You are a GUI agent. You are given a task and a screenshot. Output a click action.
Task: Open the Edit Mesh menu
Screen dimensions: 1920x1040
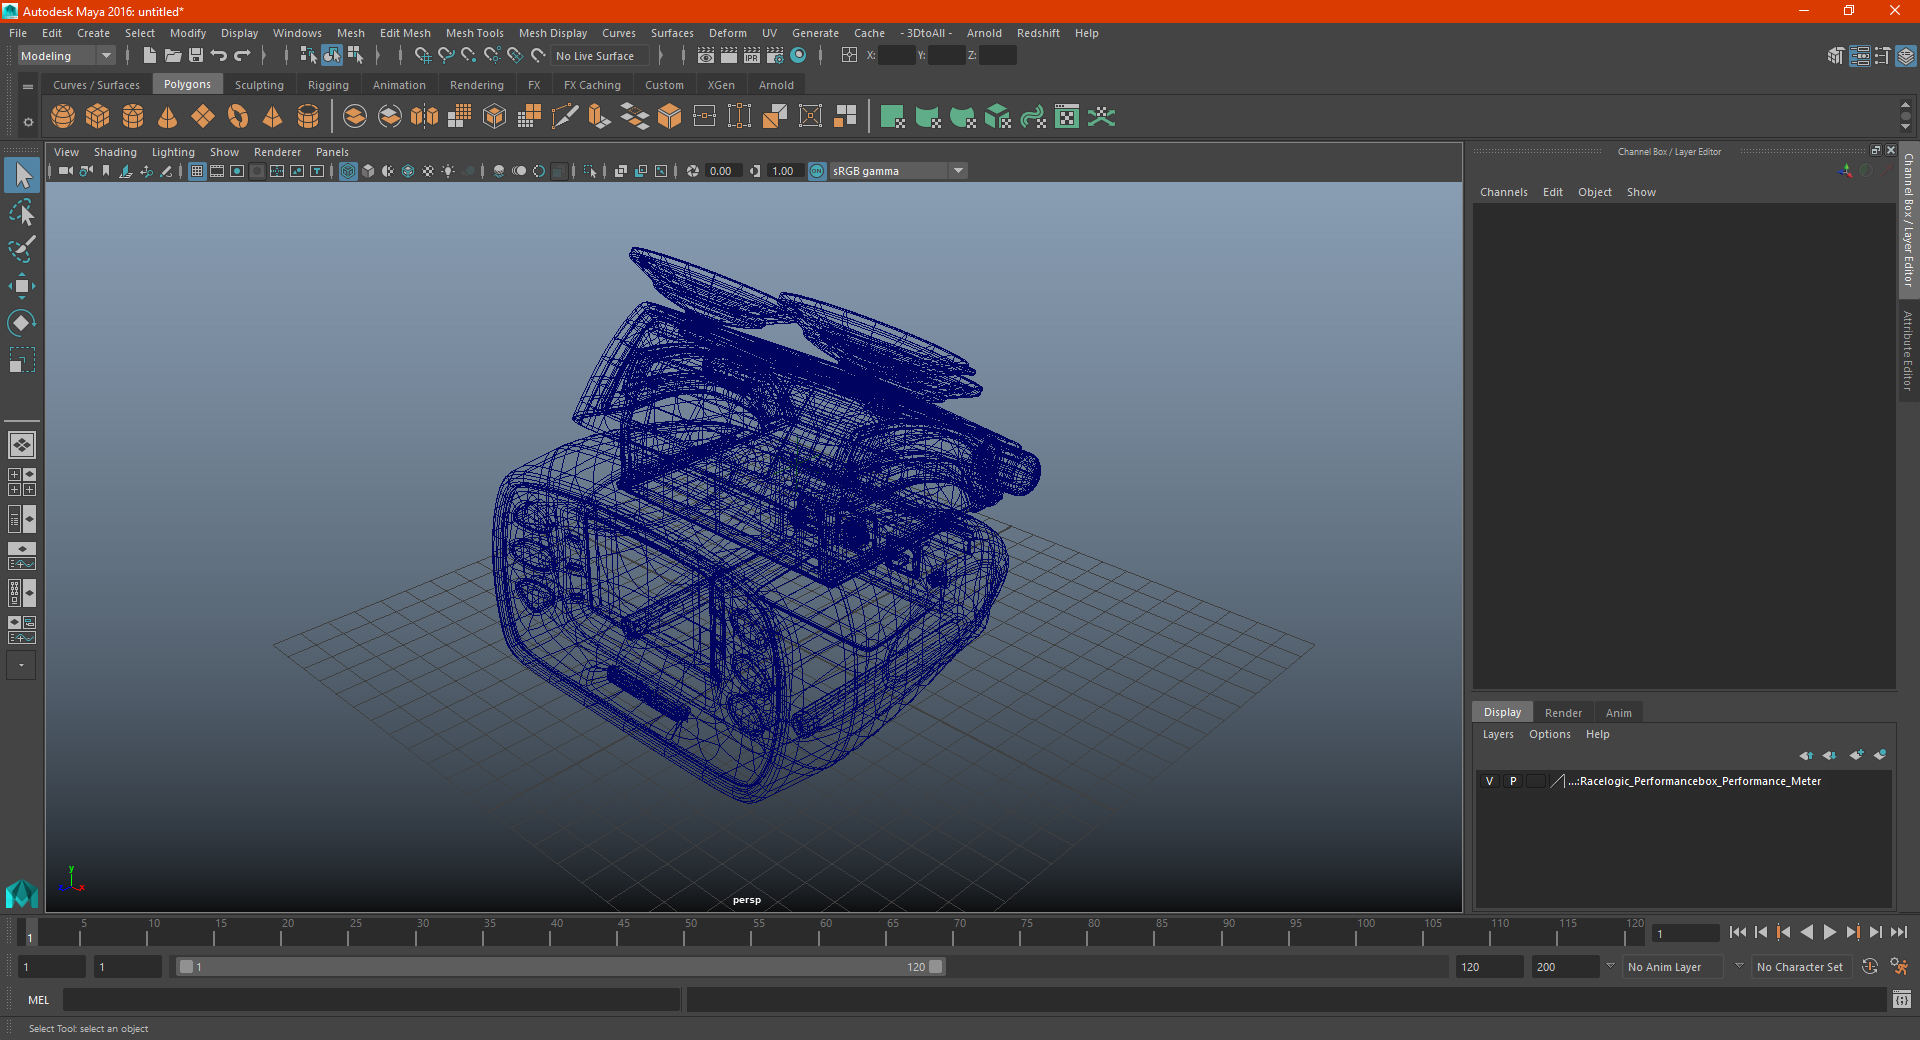click(x=405, y=33)
